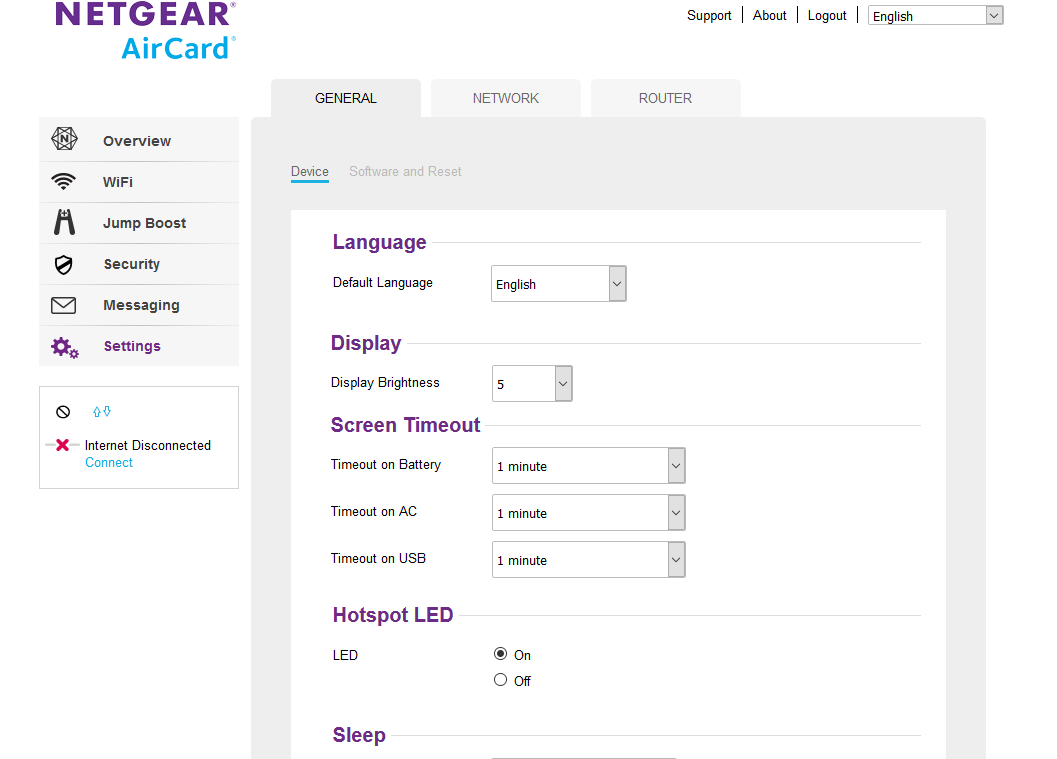Click the WiFi signal icon
This screenshot has width=1057, height=759.
coord(64,182)
